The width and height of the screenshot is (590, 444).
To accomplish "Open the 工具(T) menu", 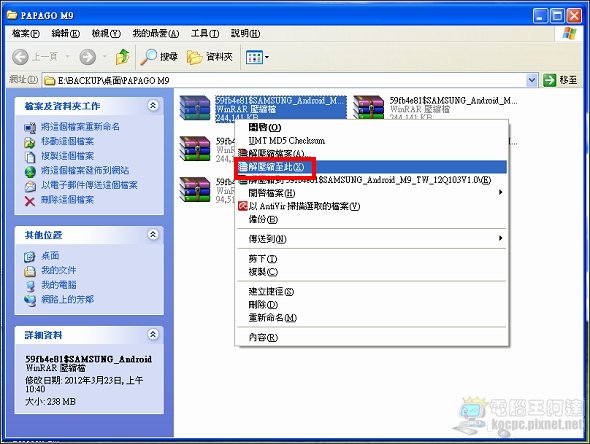I will 205,33.
